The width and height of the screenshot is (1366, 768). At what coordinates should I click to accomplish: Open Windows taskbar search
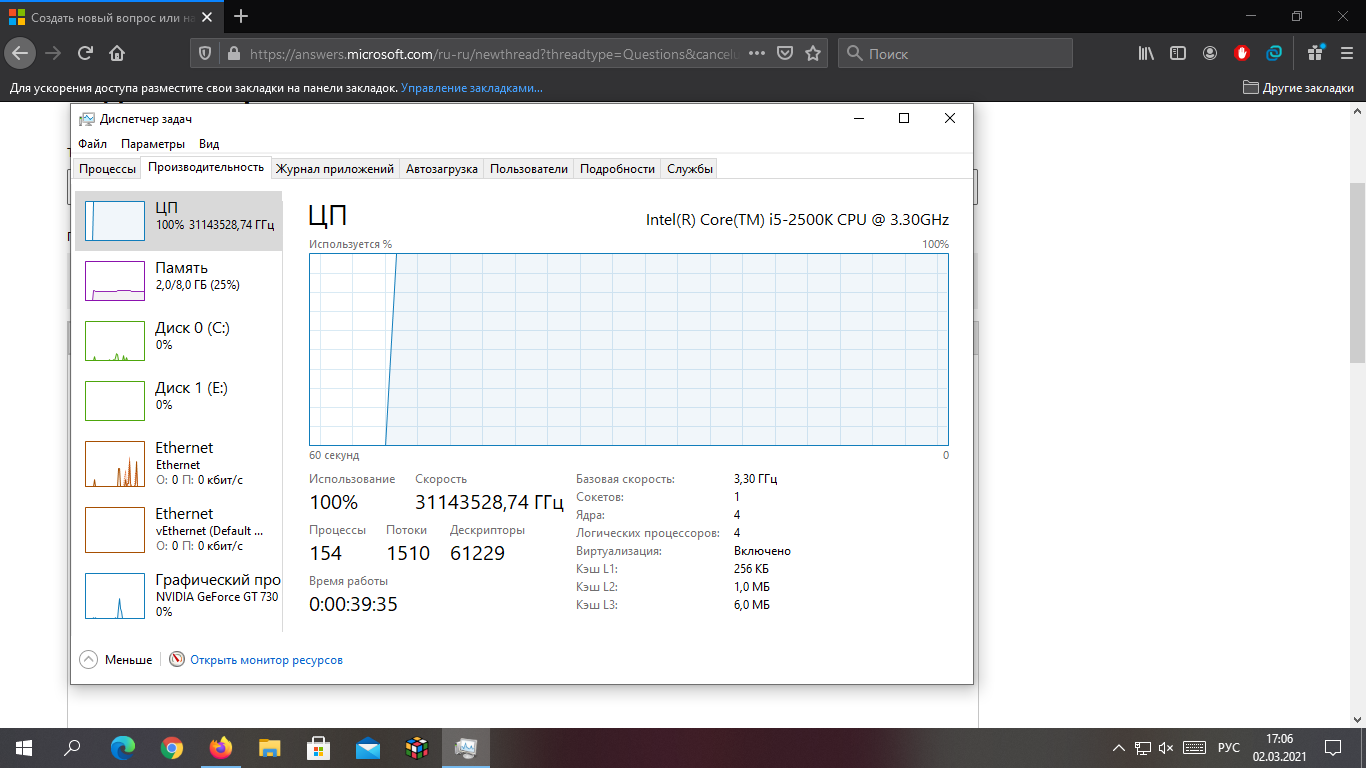(72, 748)
